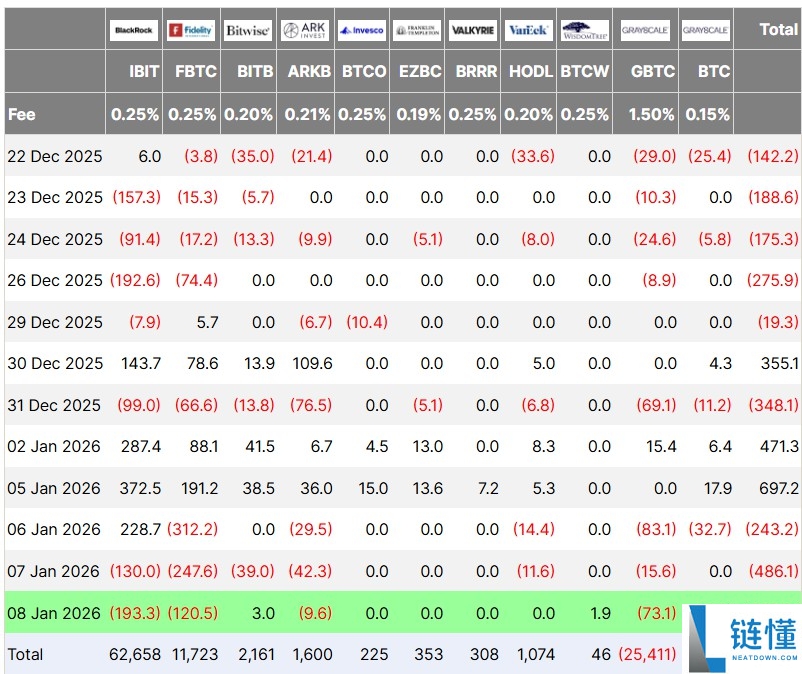802x674 pixels.
Task: Select the 31 Dec 2025 date cell
Action: (54, 405)
